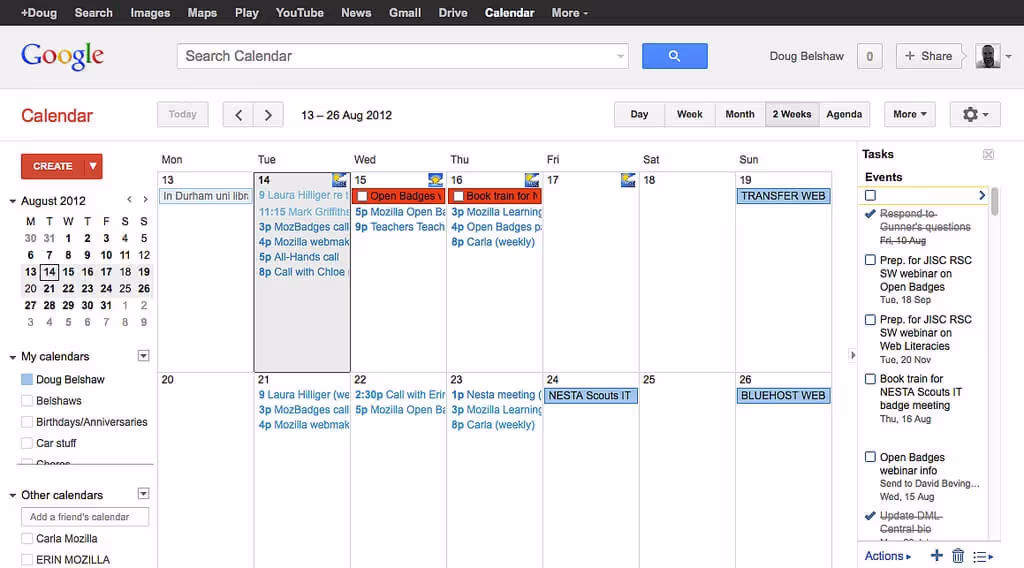Toggle Birthdays/Anniversaries calendar
This screenshot has width=1024, height=568.
[27, 422]
